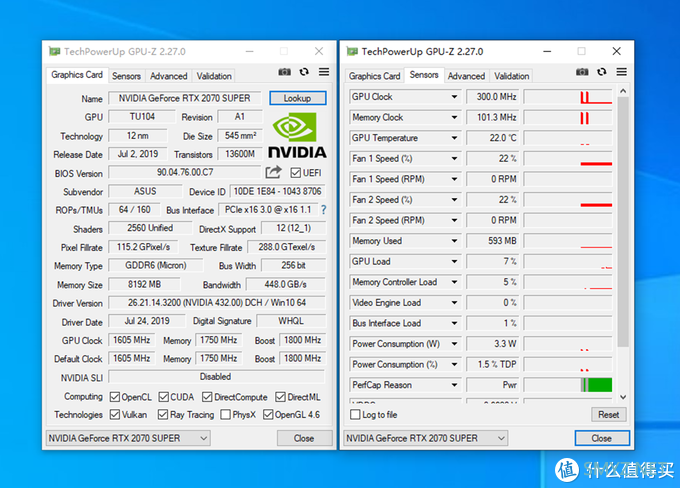Open the hamburger menu in Sensors window
The height and width of the screenshot is (488, 680).
(621, 72)
